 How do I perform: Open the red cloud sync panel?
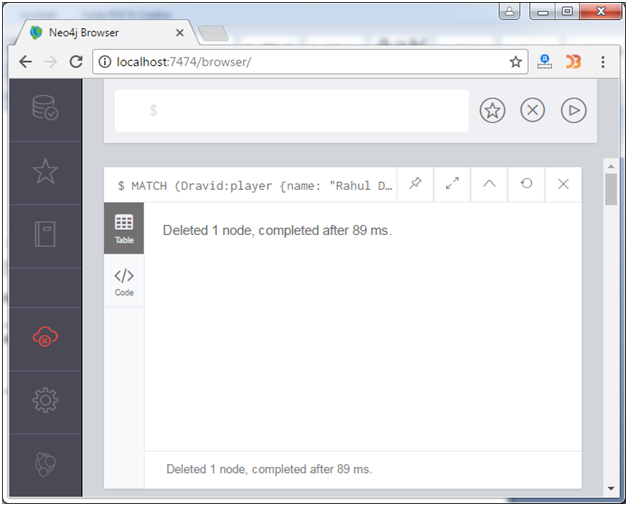pyautogui.click(x=45, y=337)
